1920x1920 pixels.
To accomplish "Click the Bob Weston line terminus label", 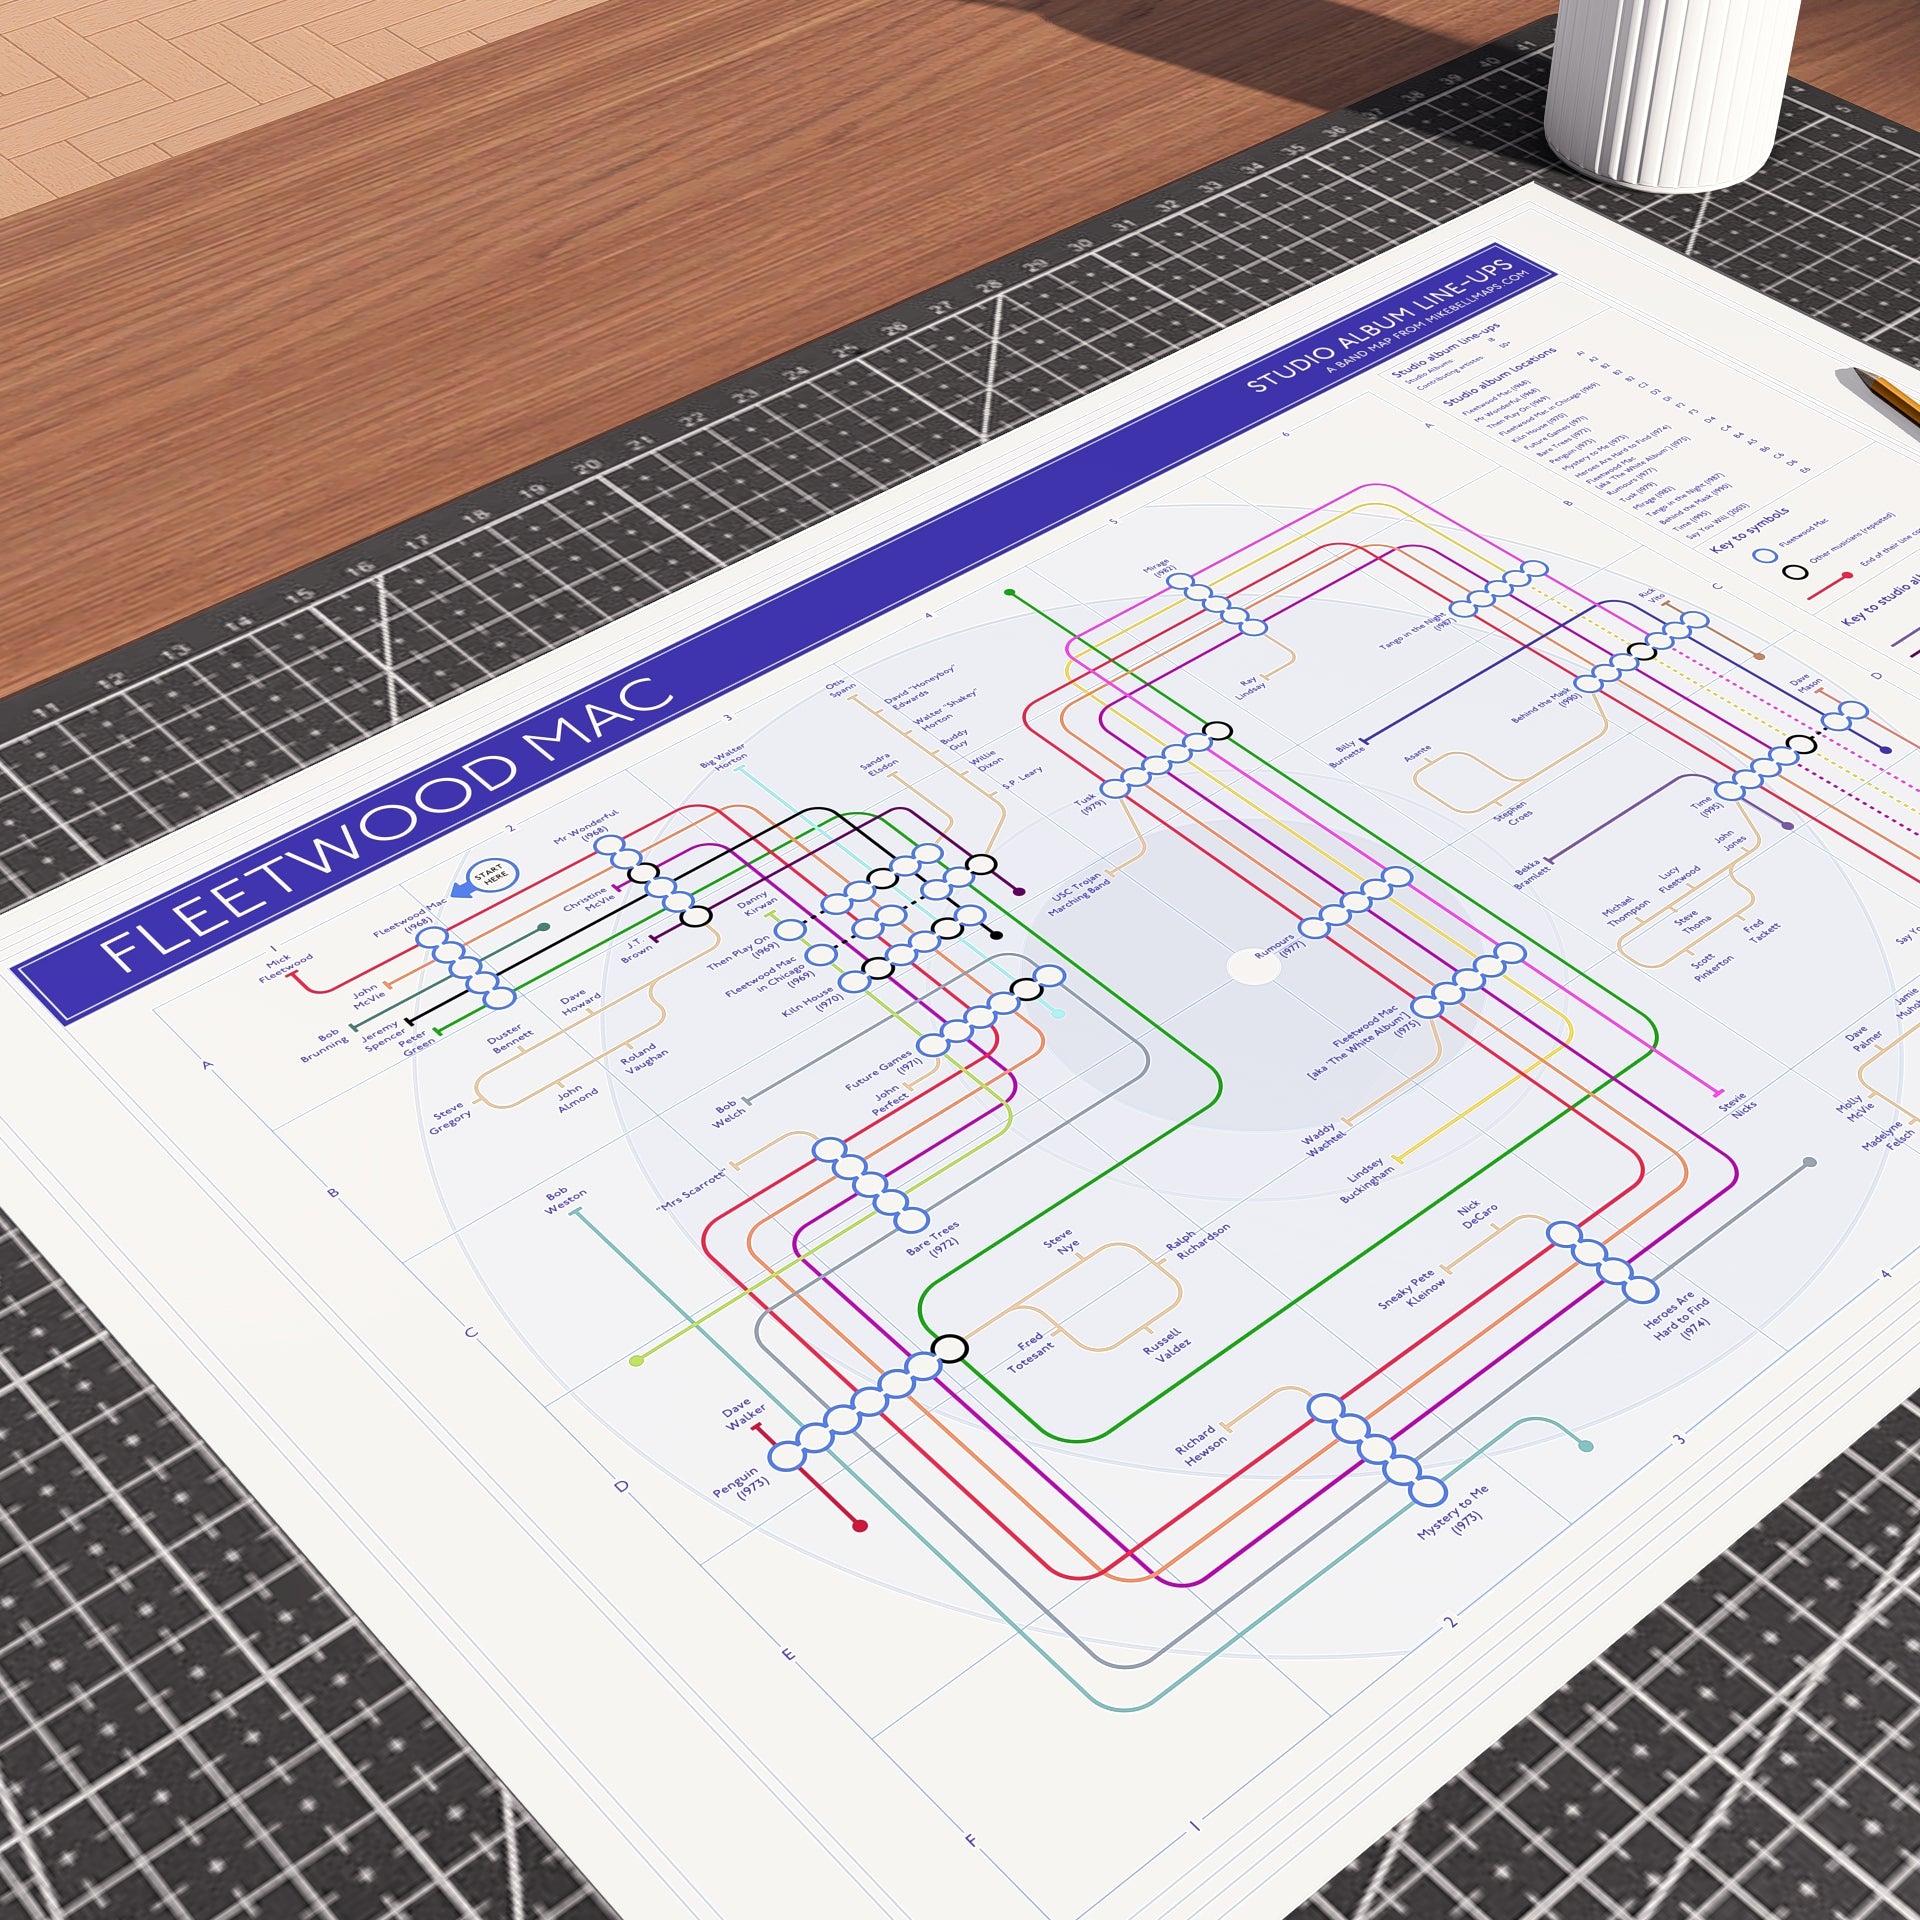I will point(564,1201).
